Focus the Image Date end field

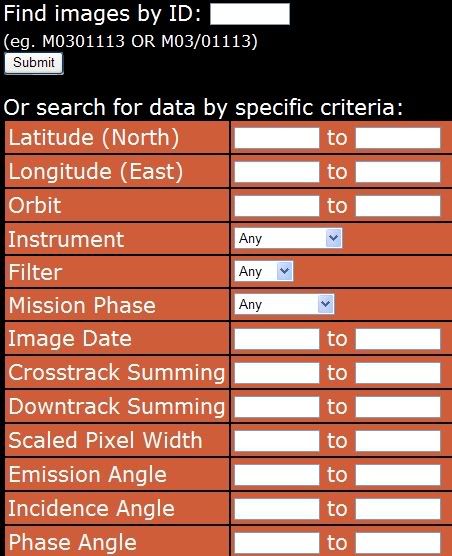pos(398,339)
